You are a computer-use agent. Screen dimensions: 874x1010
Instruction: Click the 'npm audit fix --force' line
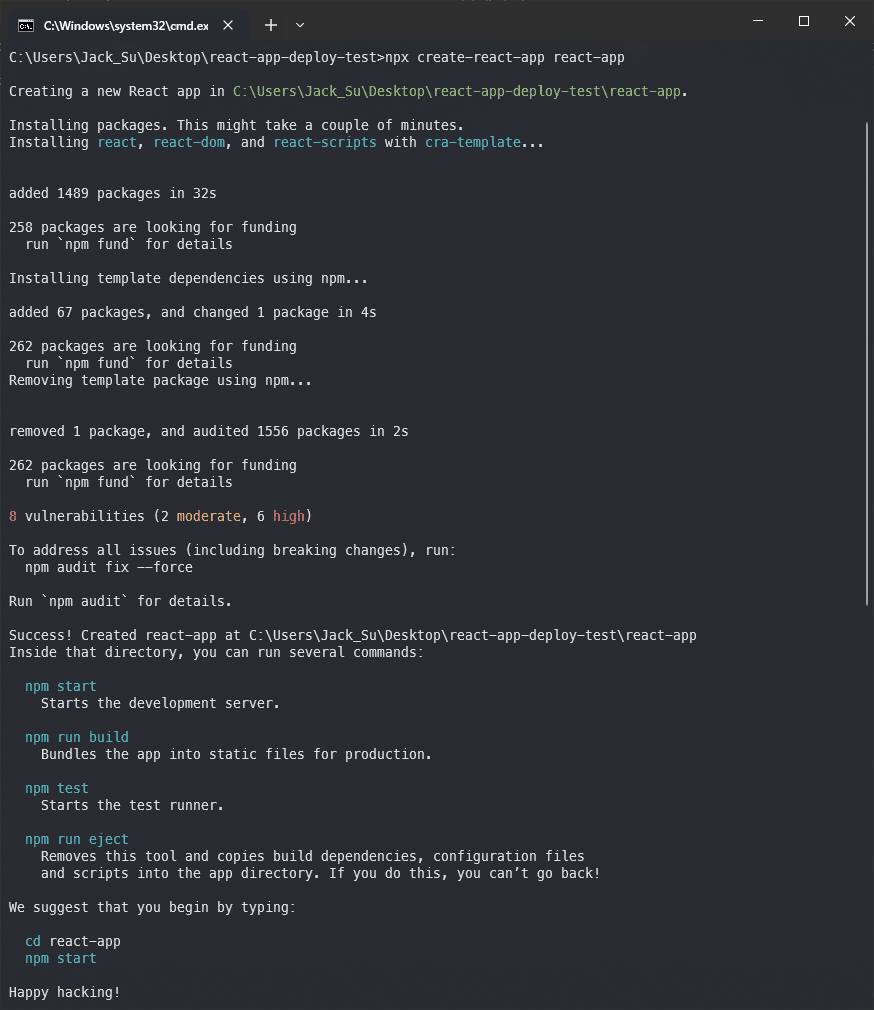(x=109, y=567)
